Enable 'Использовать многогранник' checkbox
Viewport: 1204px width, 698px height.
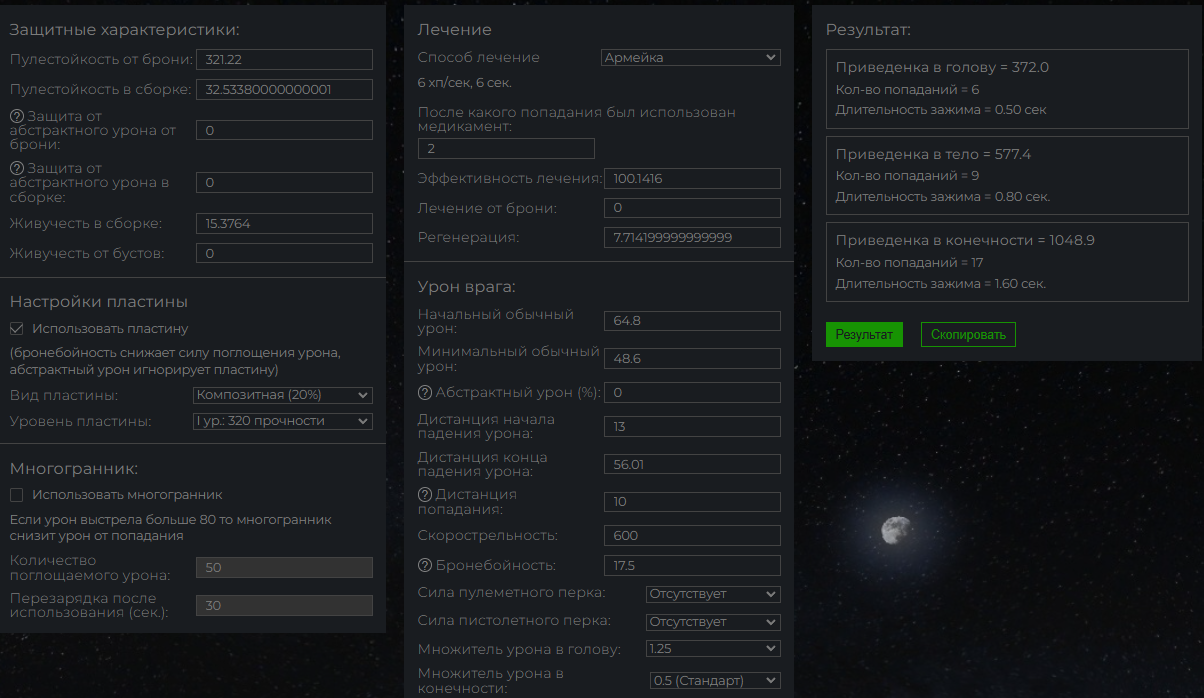[17, 495]
